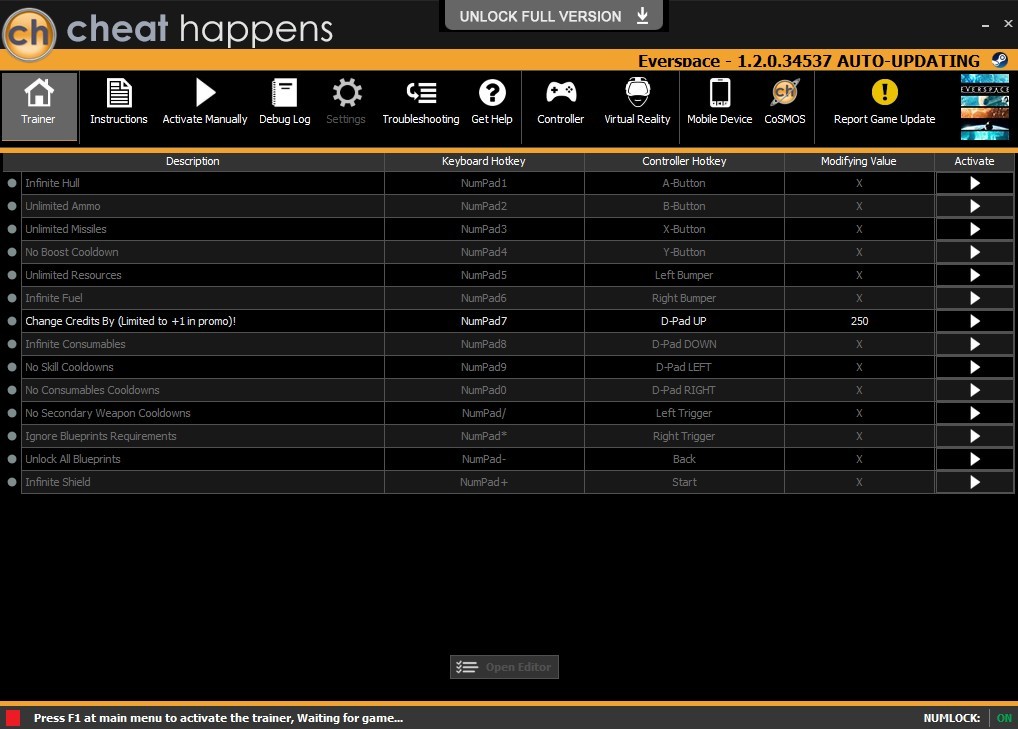1018x729 pixels.
Task: Launch the CoSMOS tool icon
Action: [784, 95]
